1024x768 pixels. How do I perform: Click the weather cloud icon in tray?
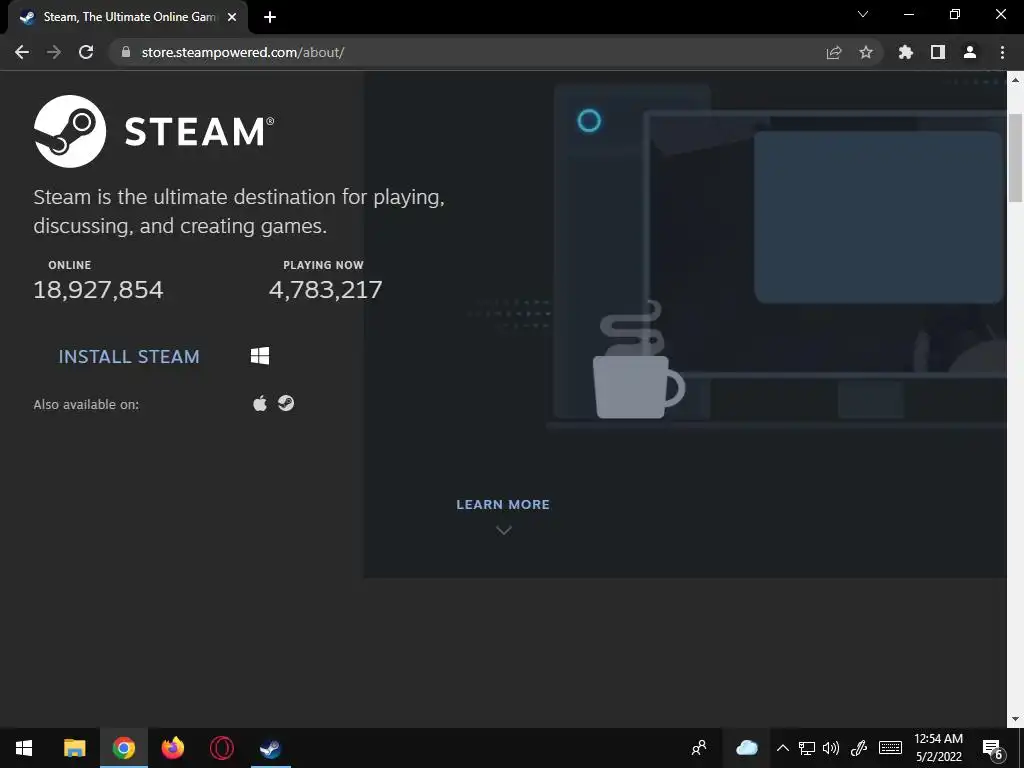click(x=746, y=748)
